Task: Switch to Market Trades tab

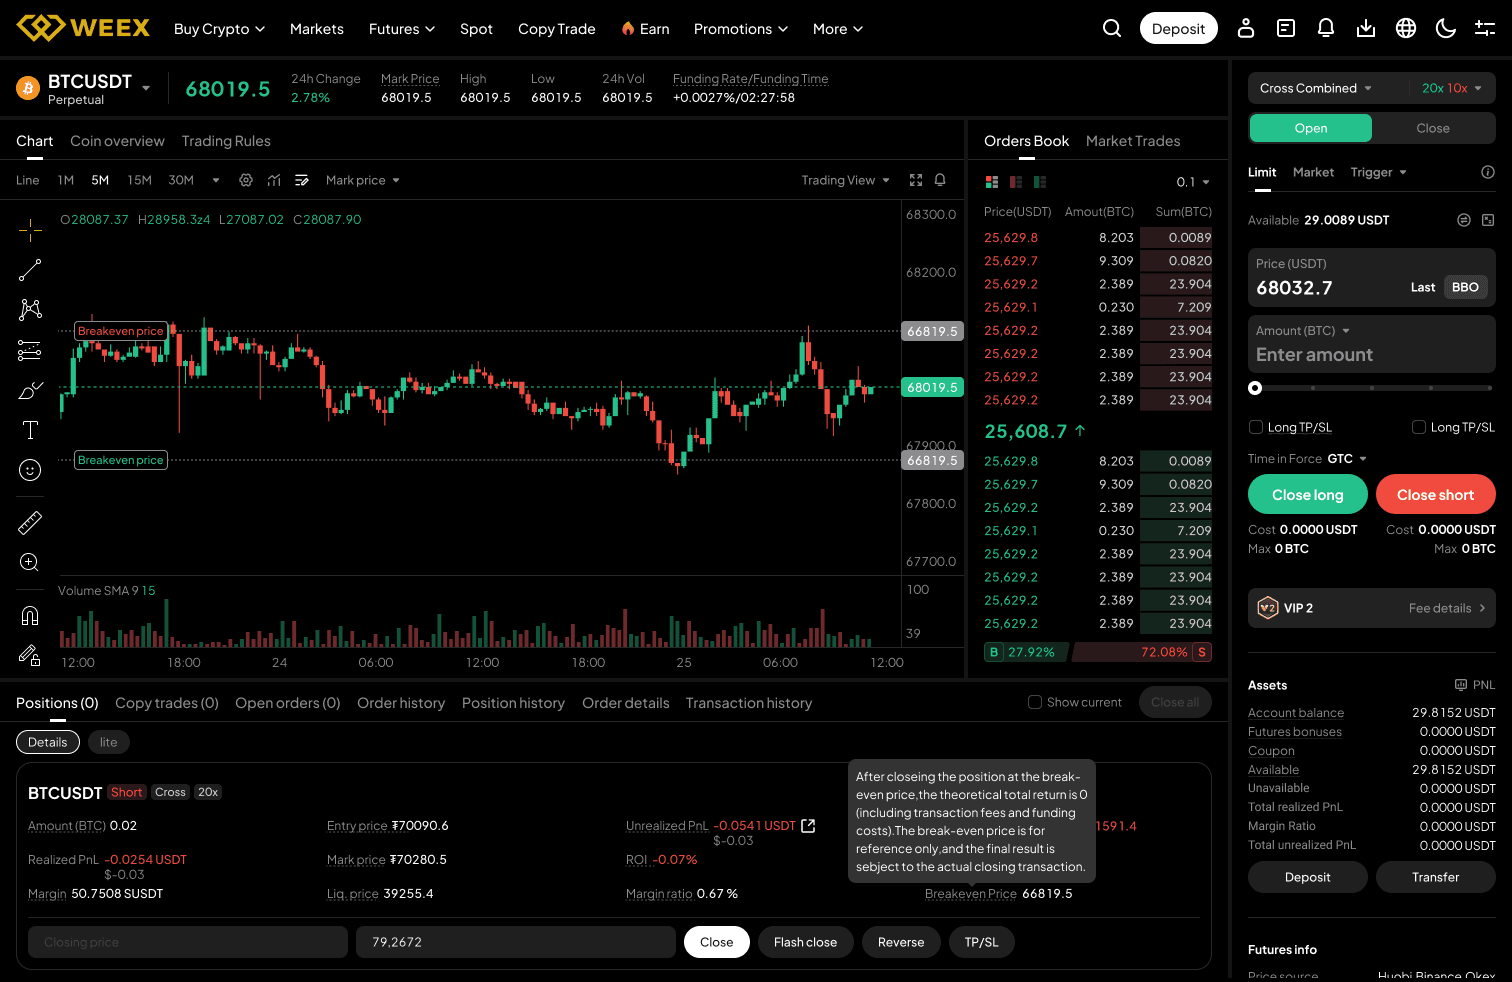Action: (1132, 141)
